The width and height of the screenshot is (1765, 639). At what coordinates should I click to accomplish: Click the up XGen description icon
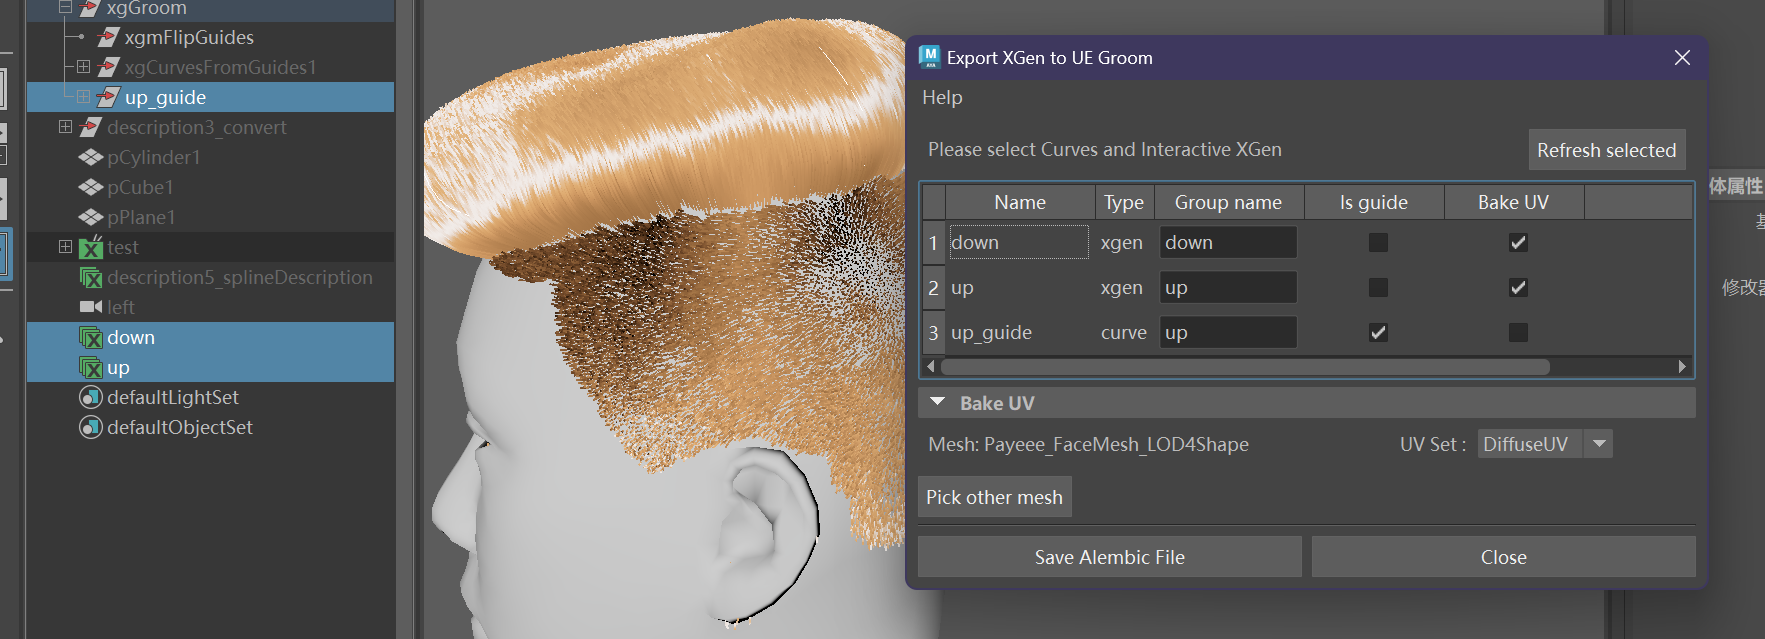91,367
